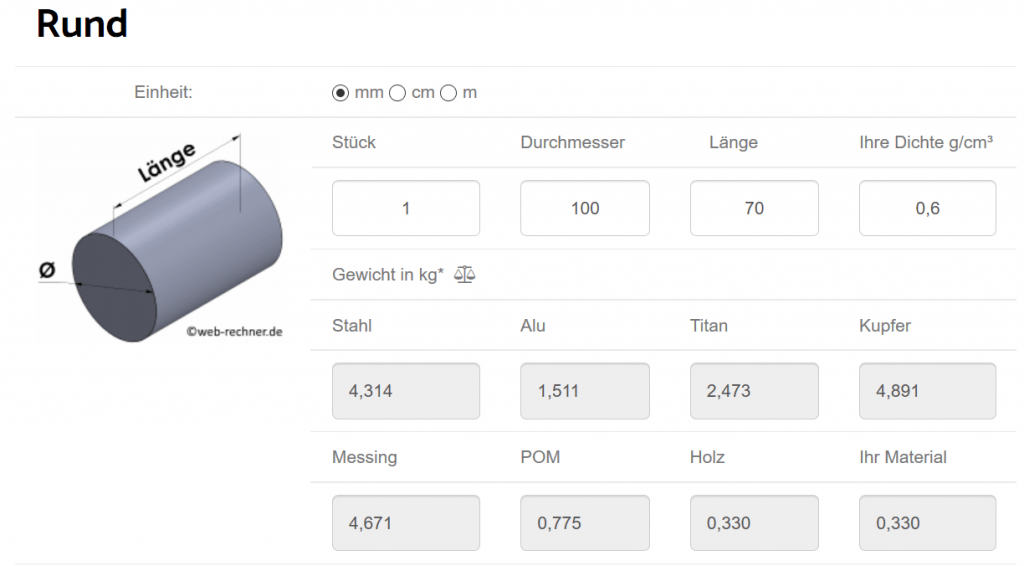Focus the Durchmesser input showing 100
The image size is (1024, 566).
point(584,208)
